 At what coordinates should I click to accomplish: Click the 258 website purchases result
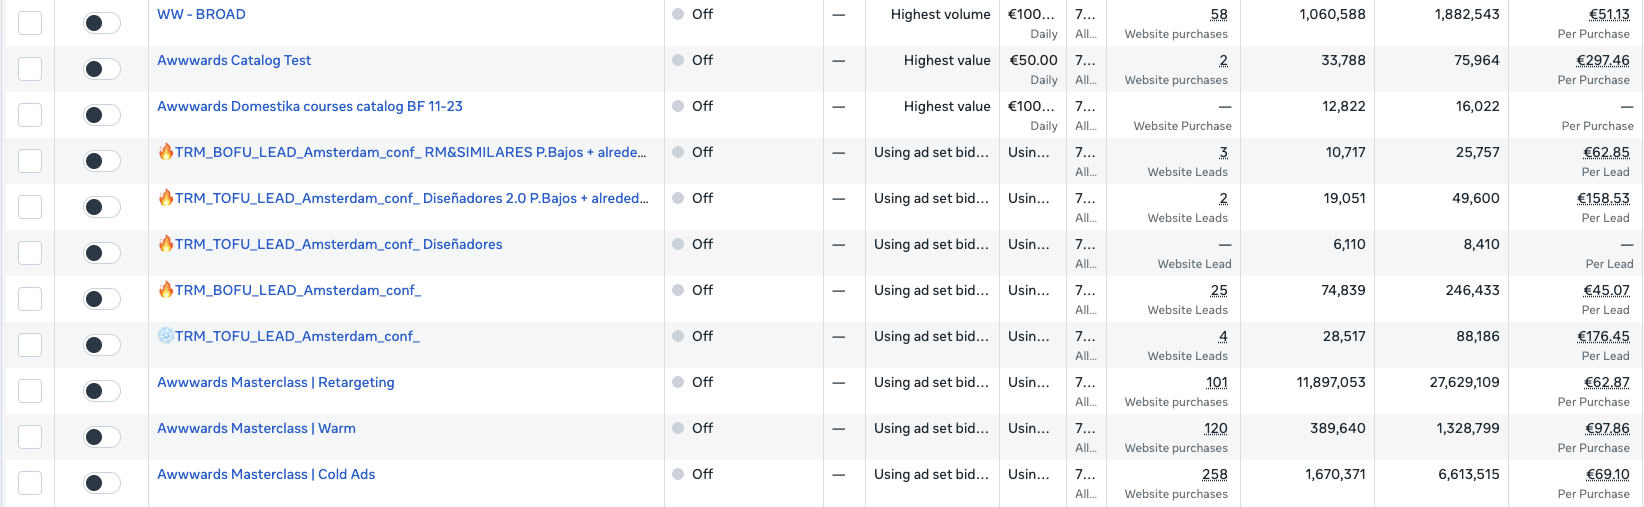[1214, 475]
